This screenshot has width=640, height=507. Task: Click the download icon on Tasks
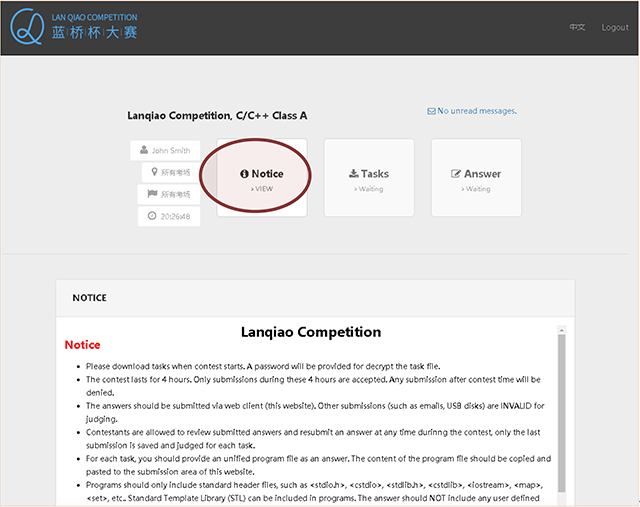pyautogui.click(x=355, y=174)
